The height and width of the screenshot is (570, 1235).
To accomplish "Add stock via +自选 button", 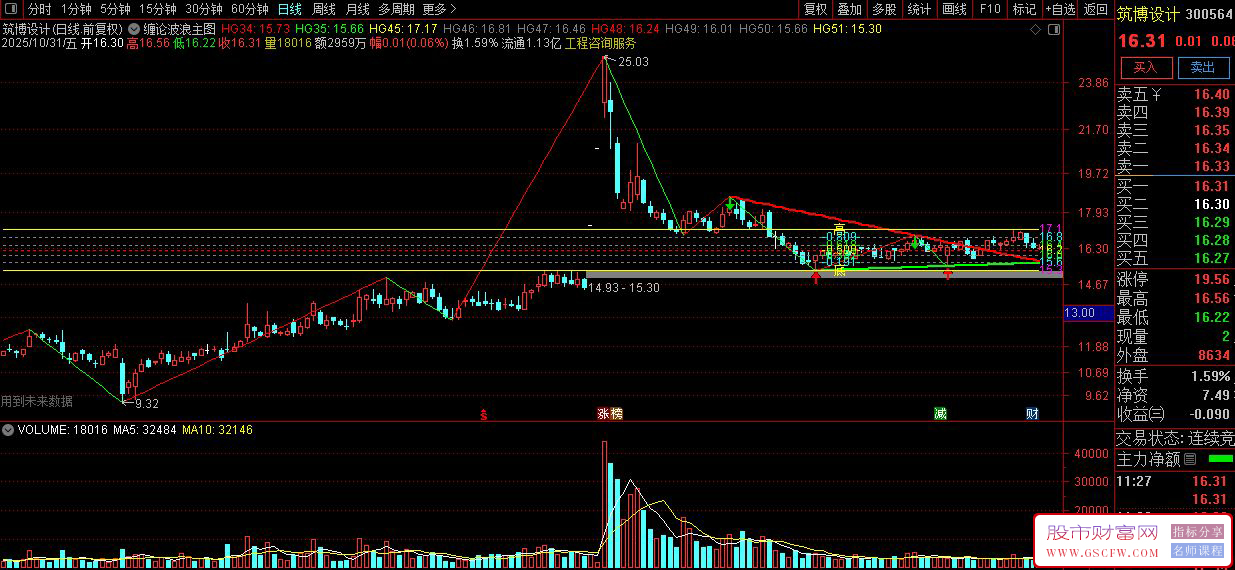I will [1060, 9].
